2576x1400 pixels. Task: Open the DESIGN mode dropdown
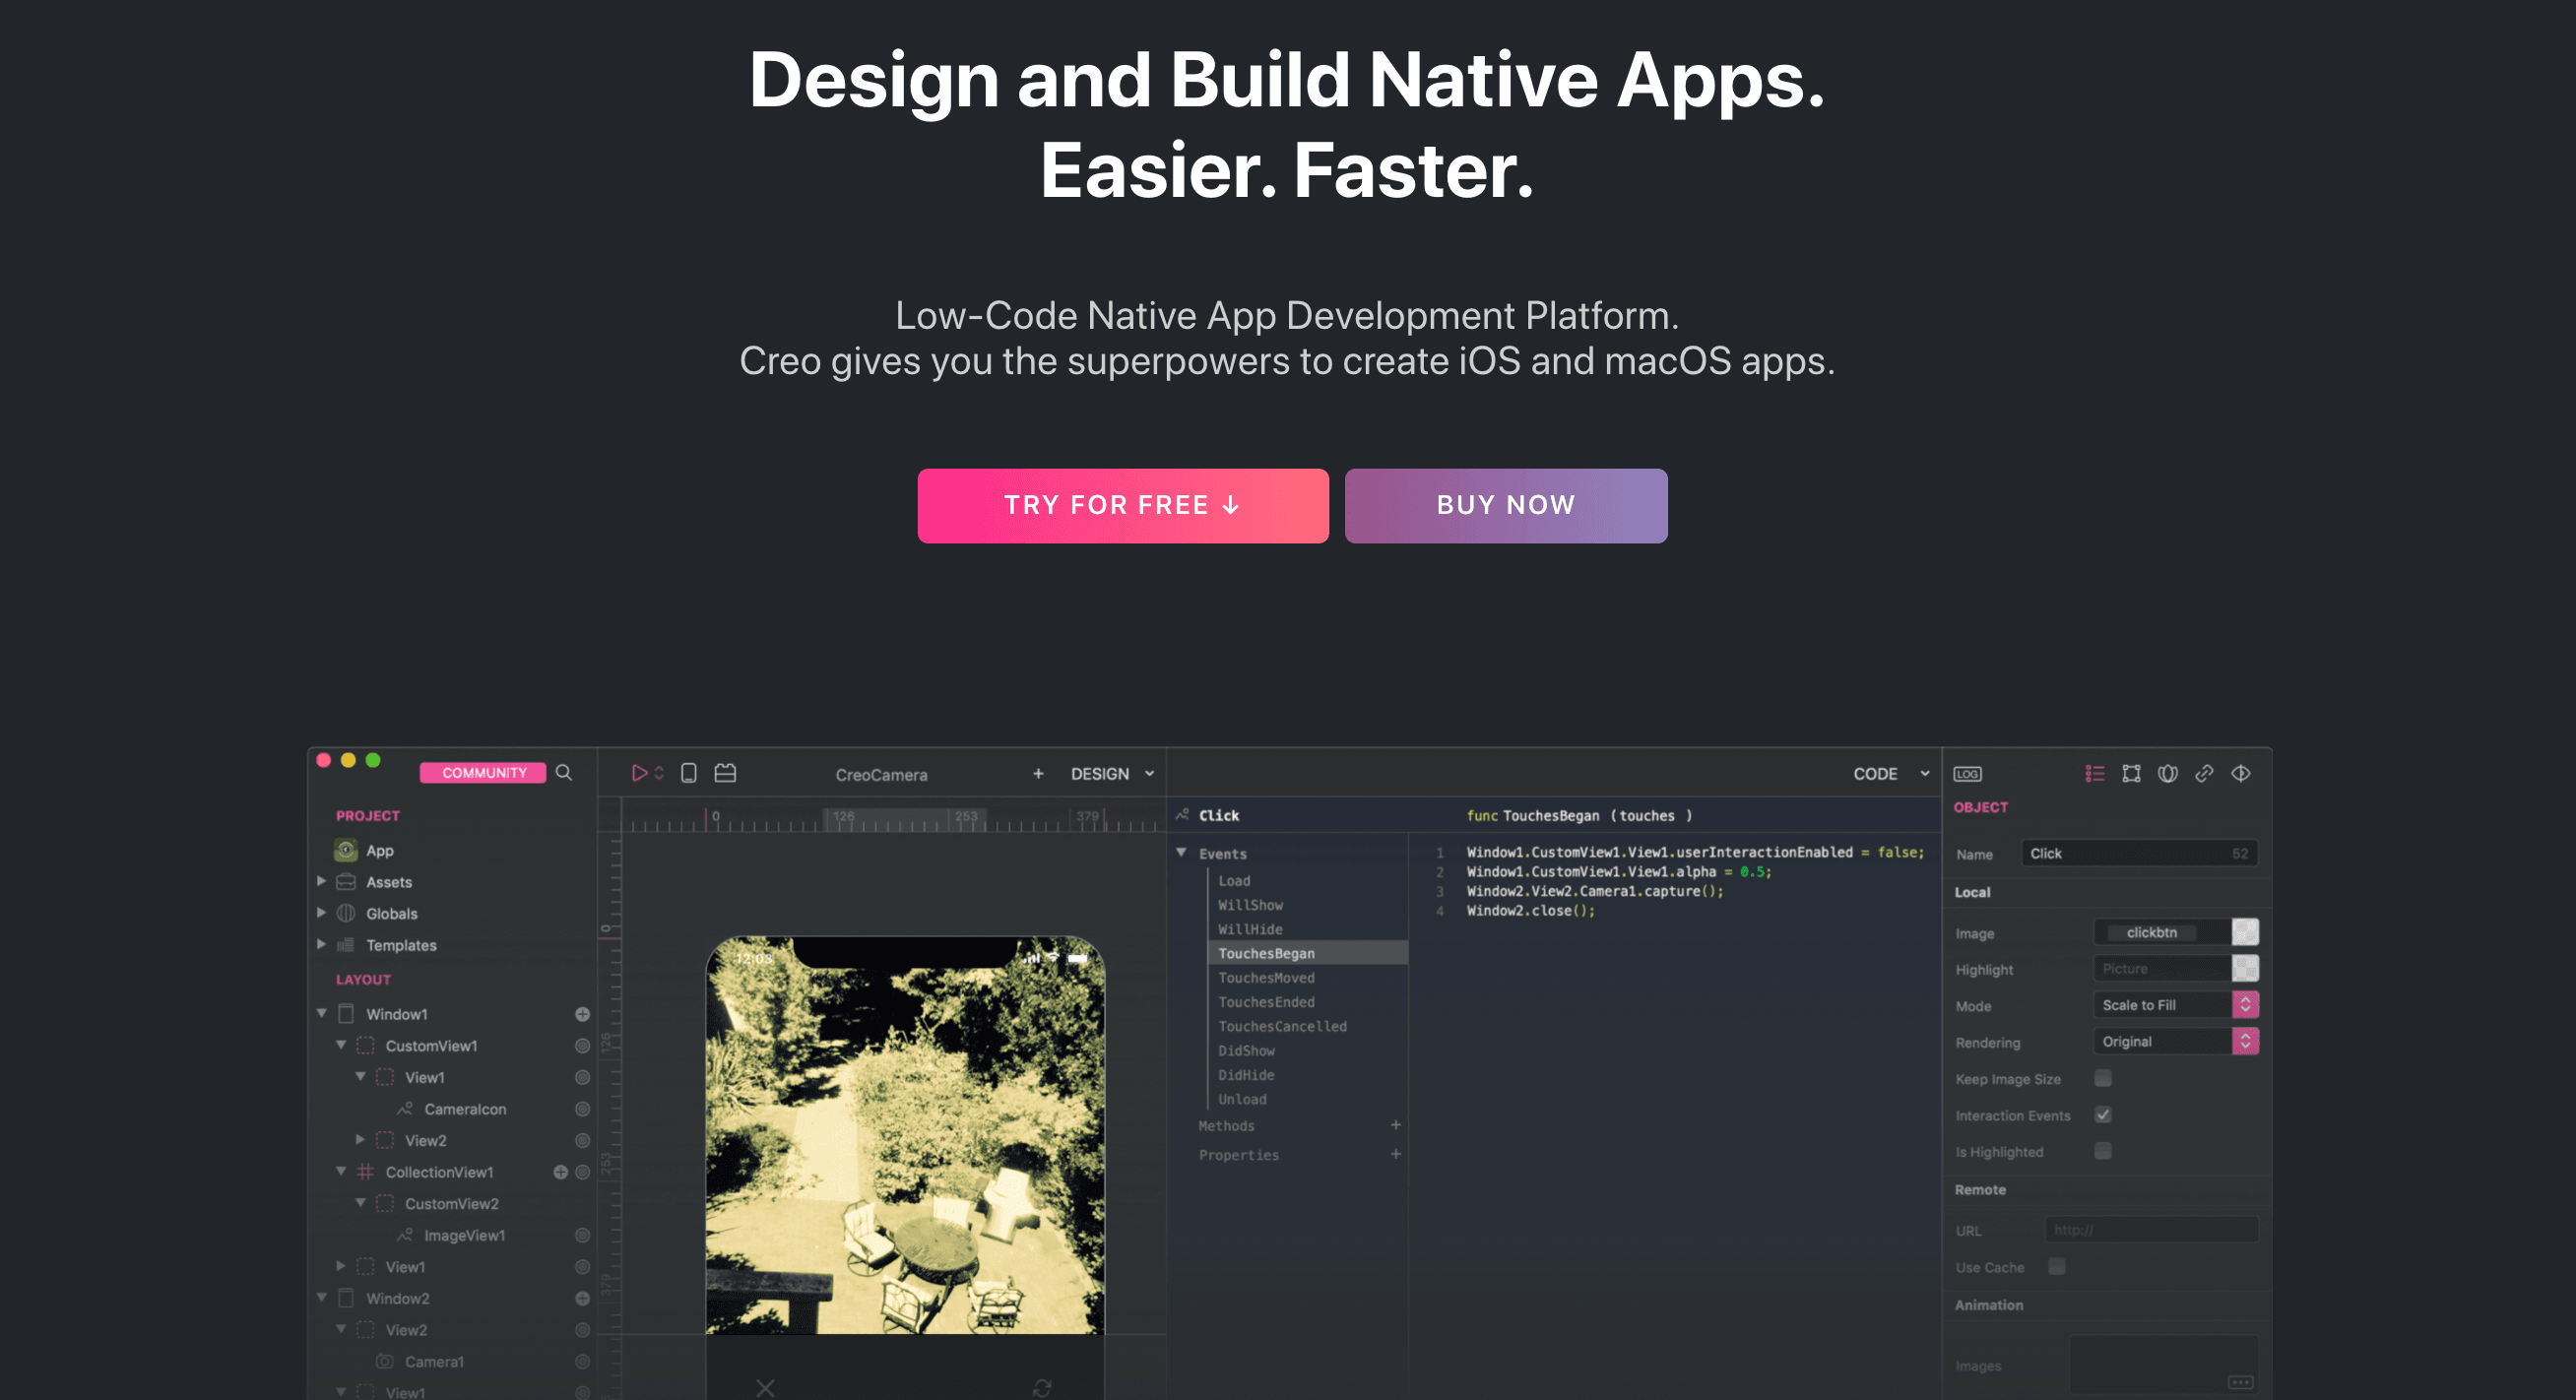click(1112, 774)
